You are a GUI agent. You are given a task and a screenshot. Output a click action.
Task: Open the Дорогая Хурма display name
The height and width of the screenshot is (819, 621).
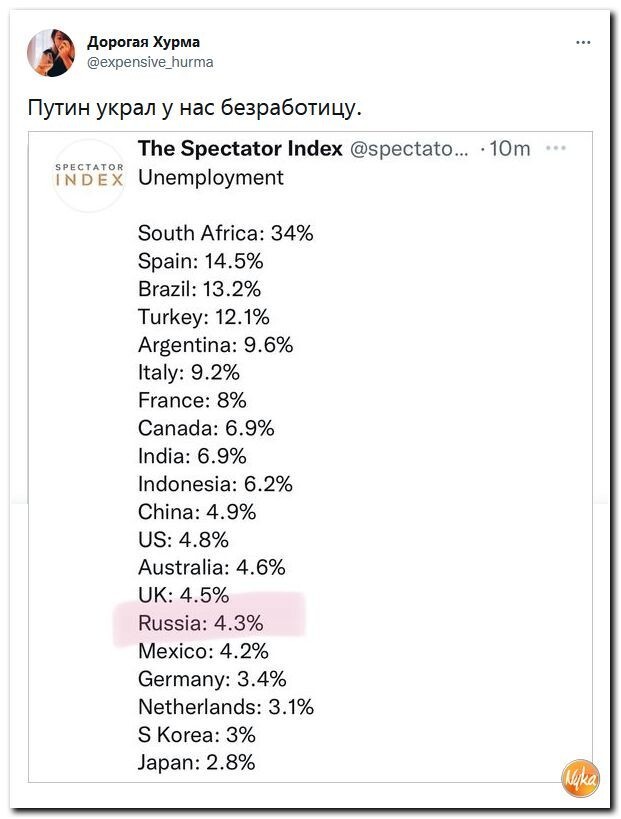point(143,42)
